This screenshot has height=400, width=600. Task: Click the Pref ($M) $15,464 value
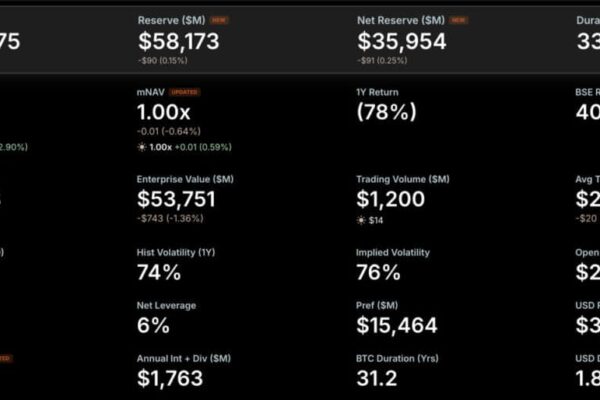click(396, 325)
